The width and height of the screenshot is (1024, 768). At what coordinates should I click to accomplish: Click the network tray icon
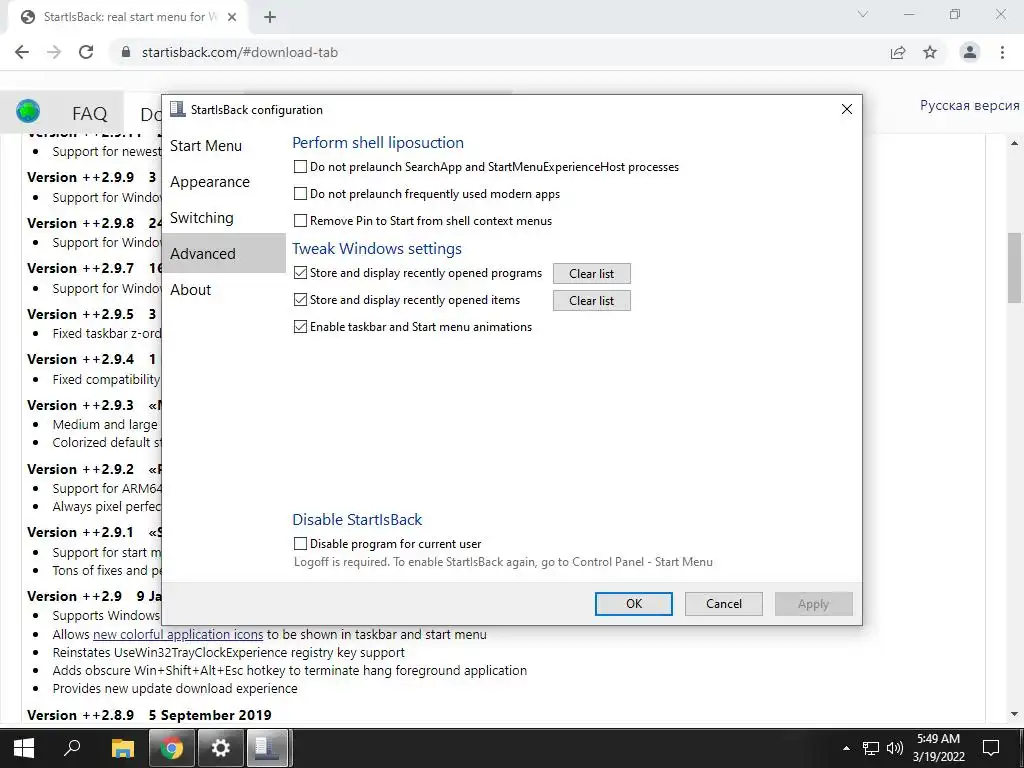(871, 748)
